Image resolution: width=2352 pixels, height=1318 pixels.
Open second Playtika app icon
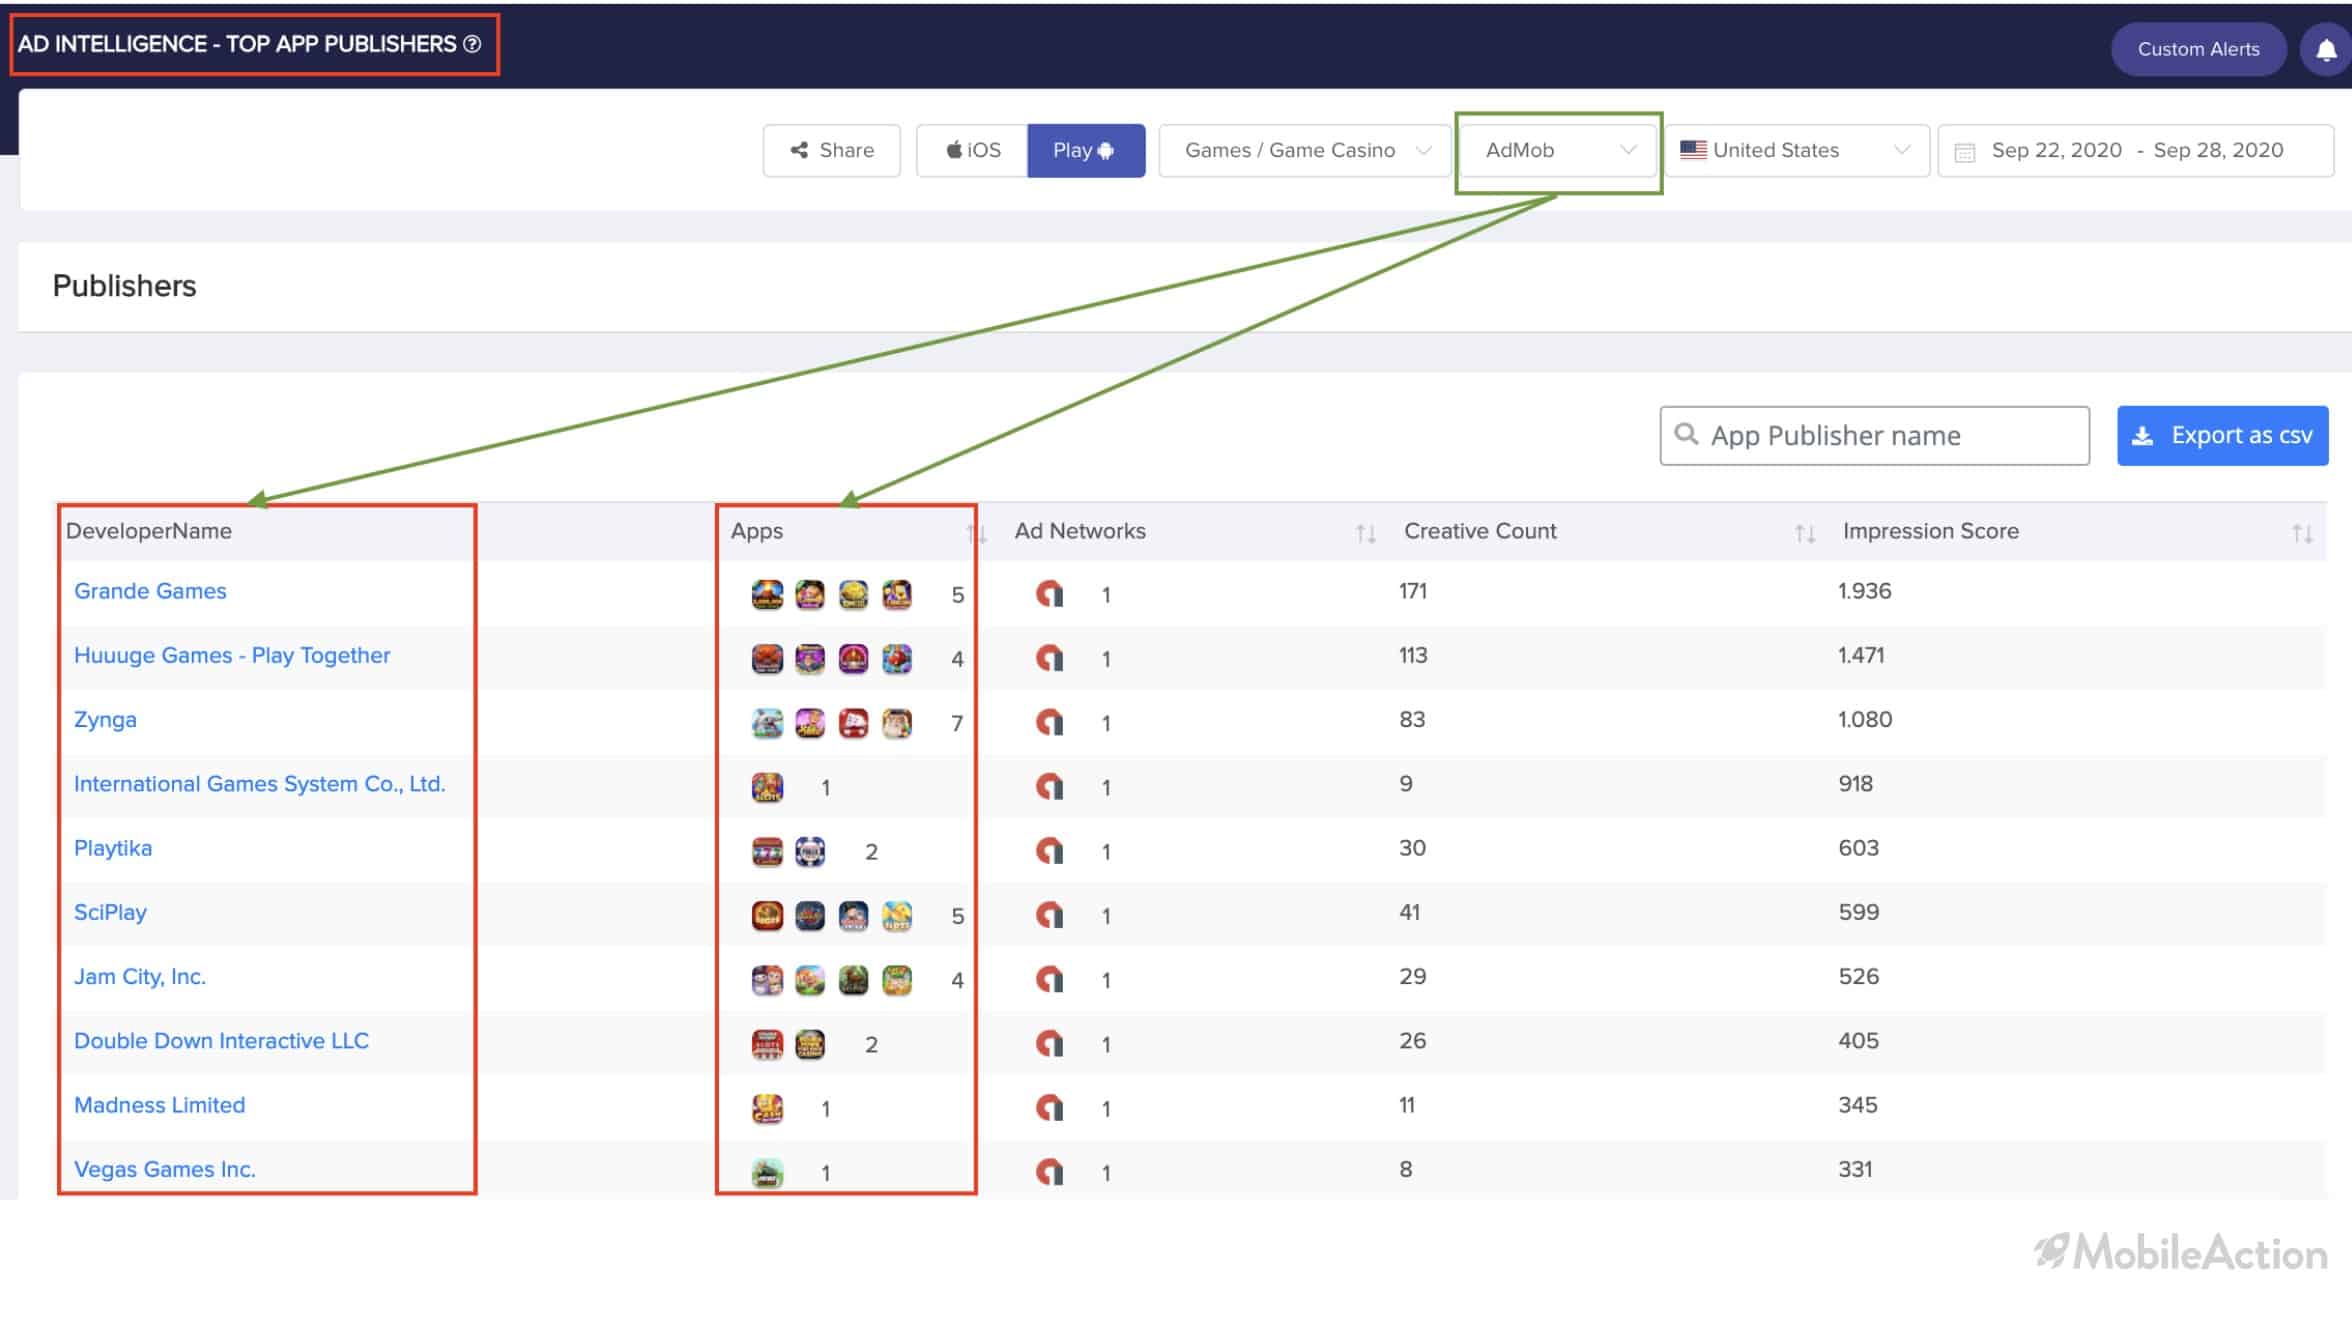(810, 851)
